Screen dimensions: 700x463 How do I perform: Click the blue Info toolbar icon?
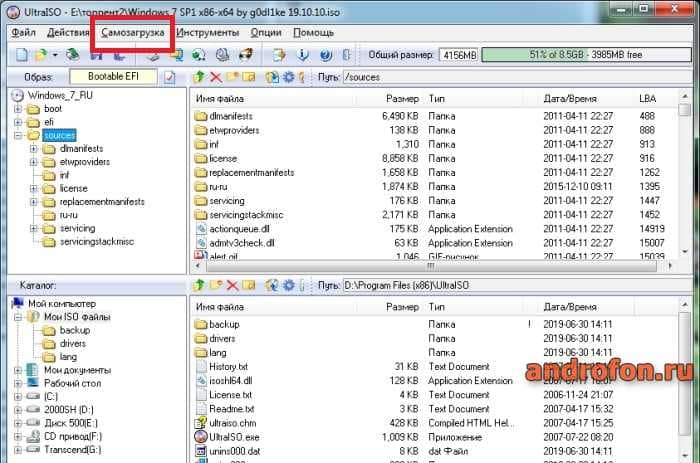click(x=303, y=55)
